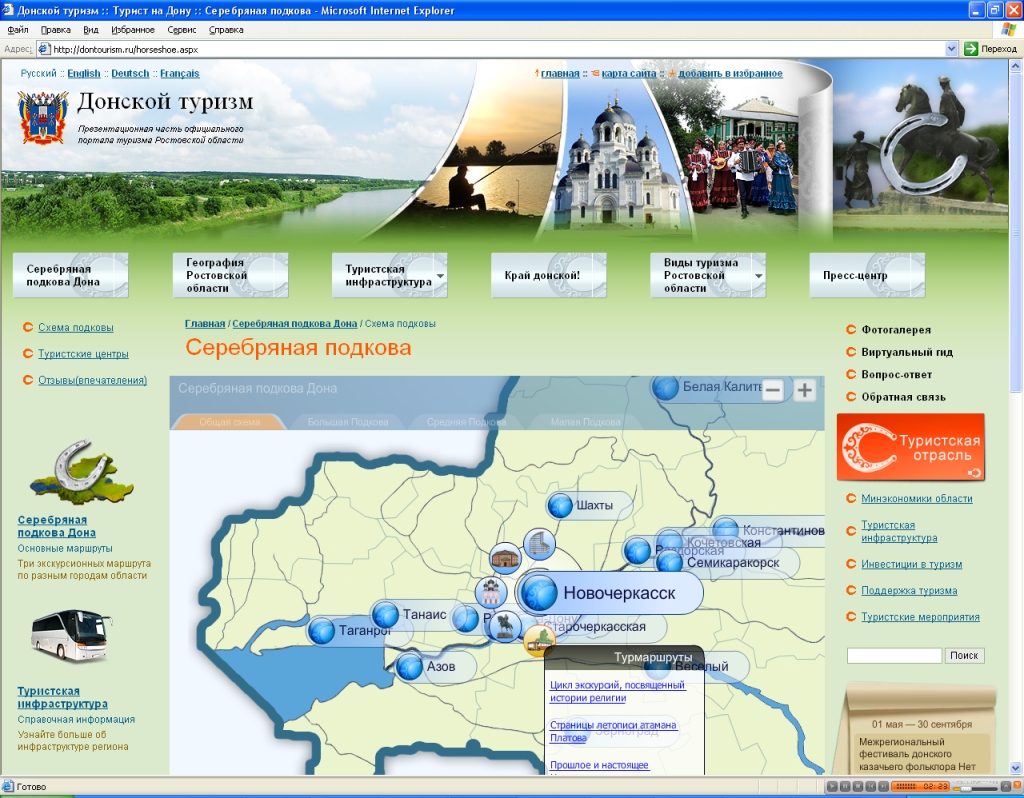
Task: Click the media player previous track button
Action: coord(870,786)
